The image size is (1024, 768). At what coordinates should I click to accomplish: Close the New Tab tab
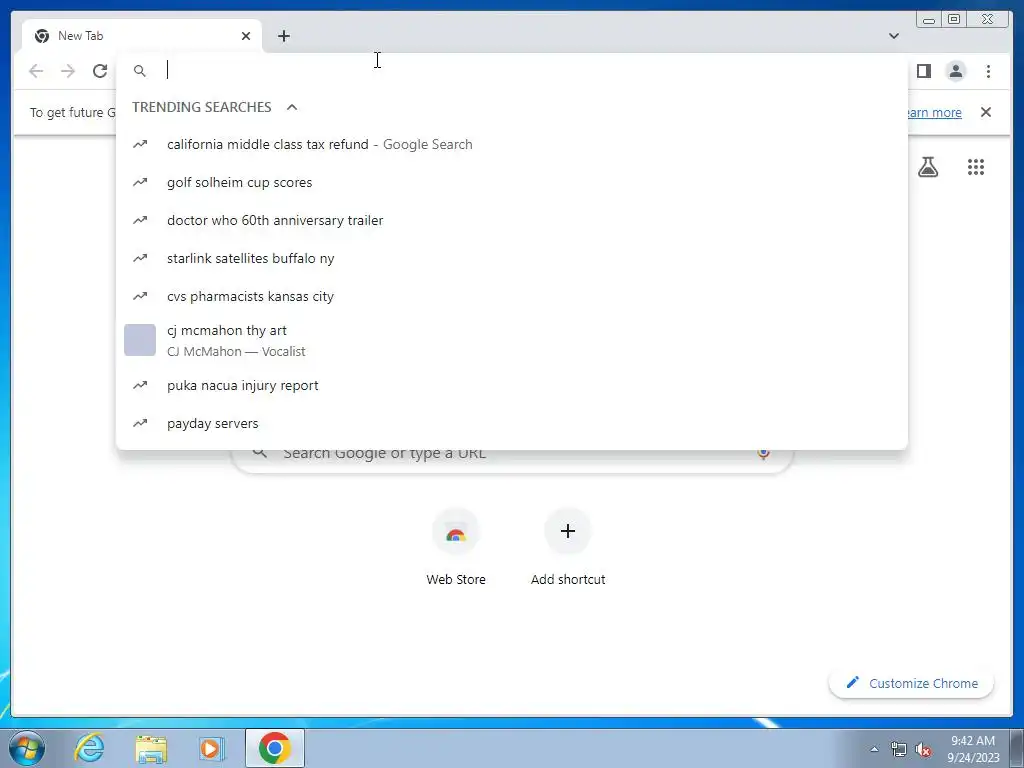(x=246, y=36)
